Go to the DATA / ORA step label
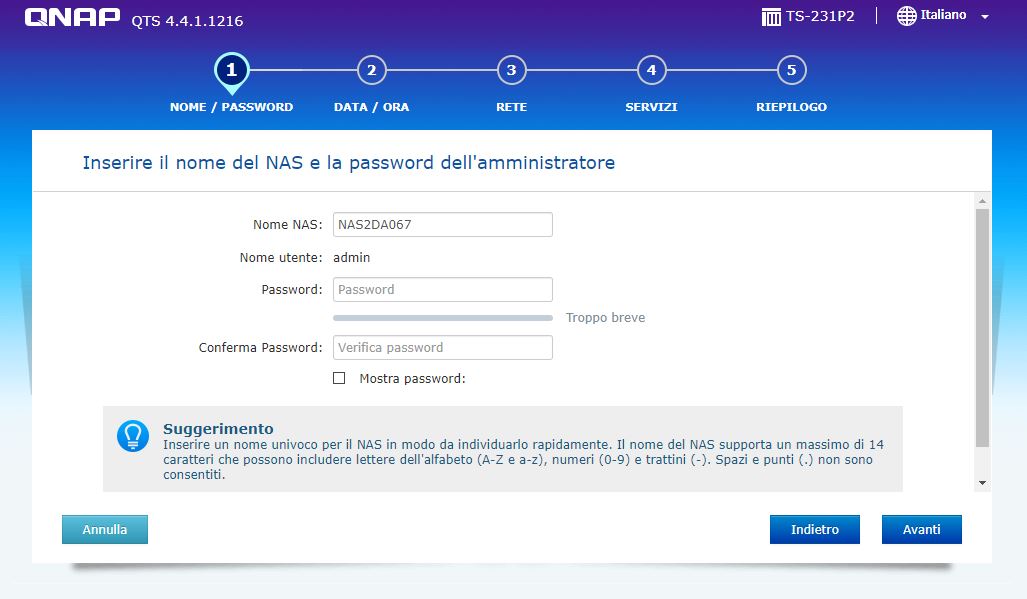The image size is (1027, 599). 371,107
